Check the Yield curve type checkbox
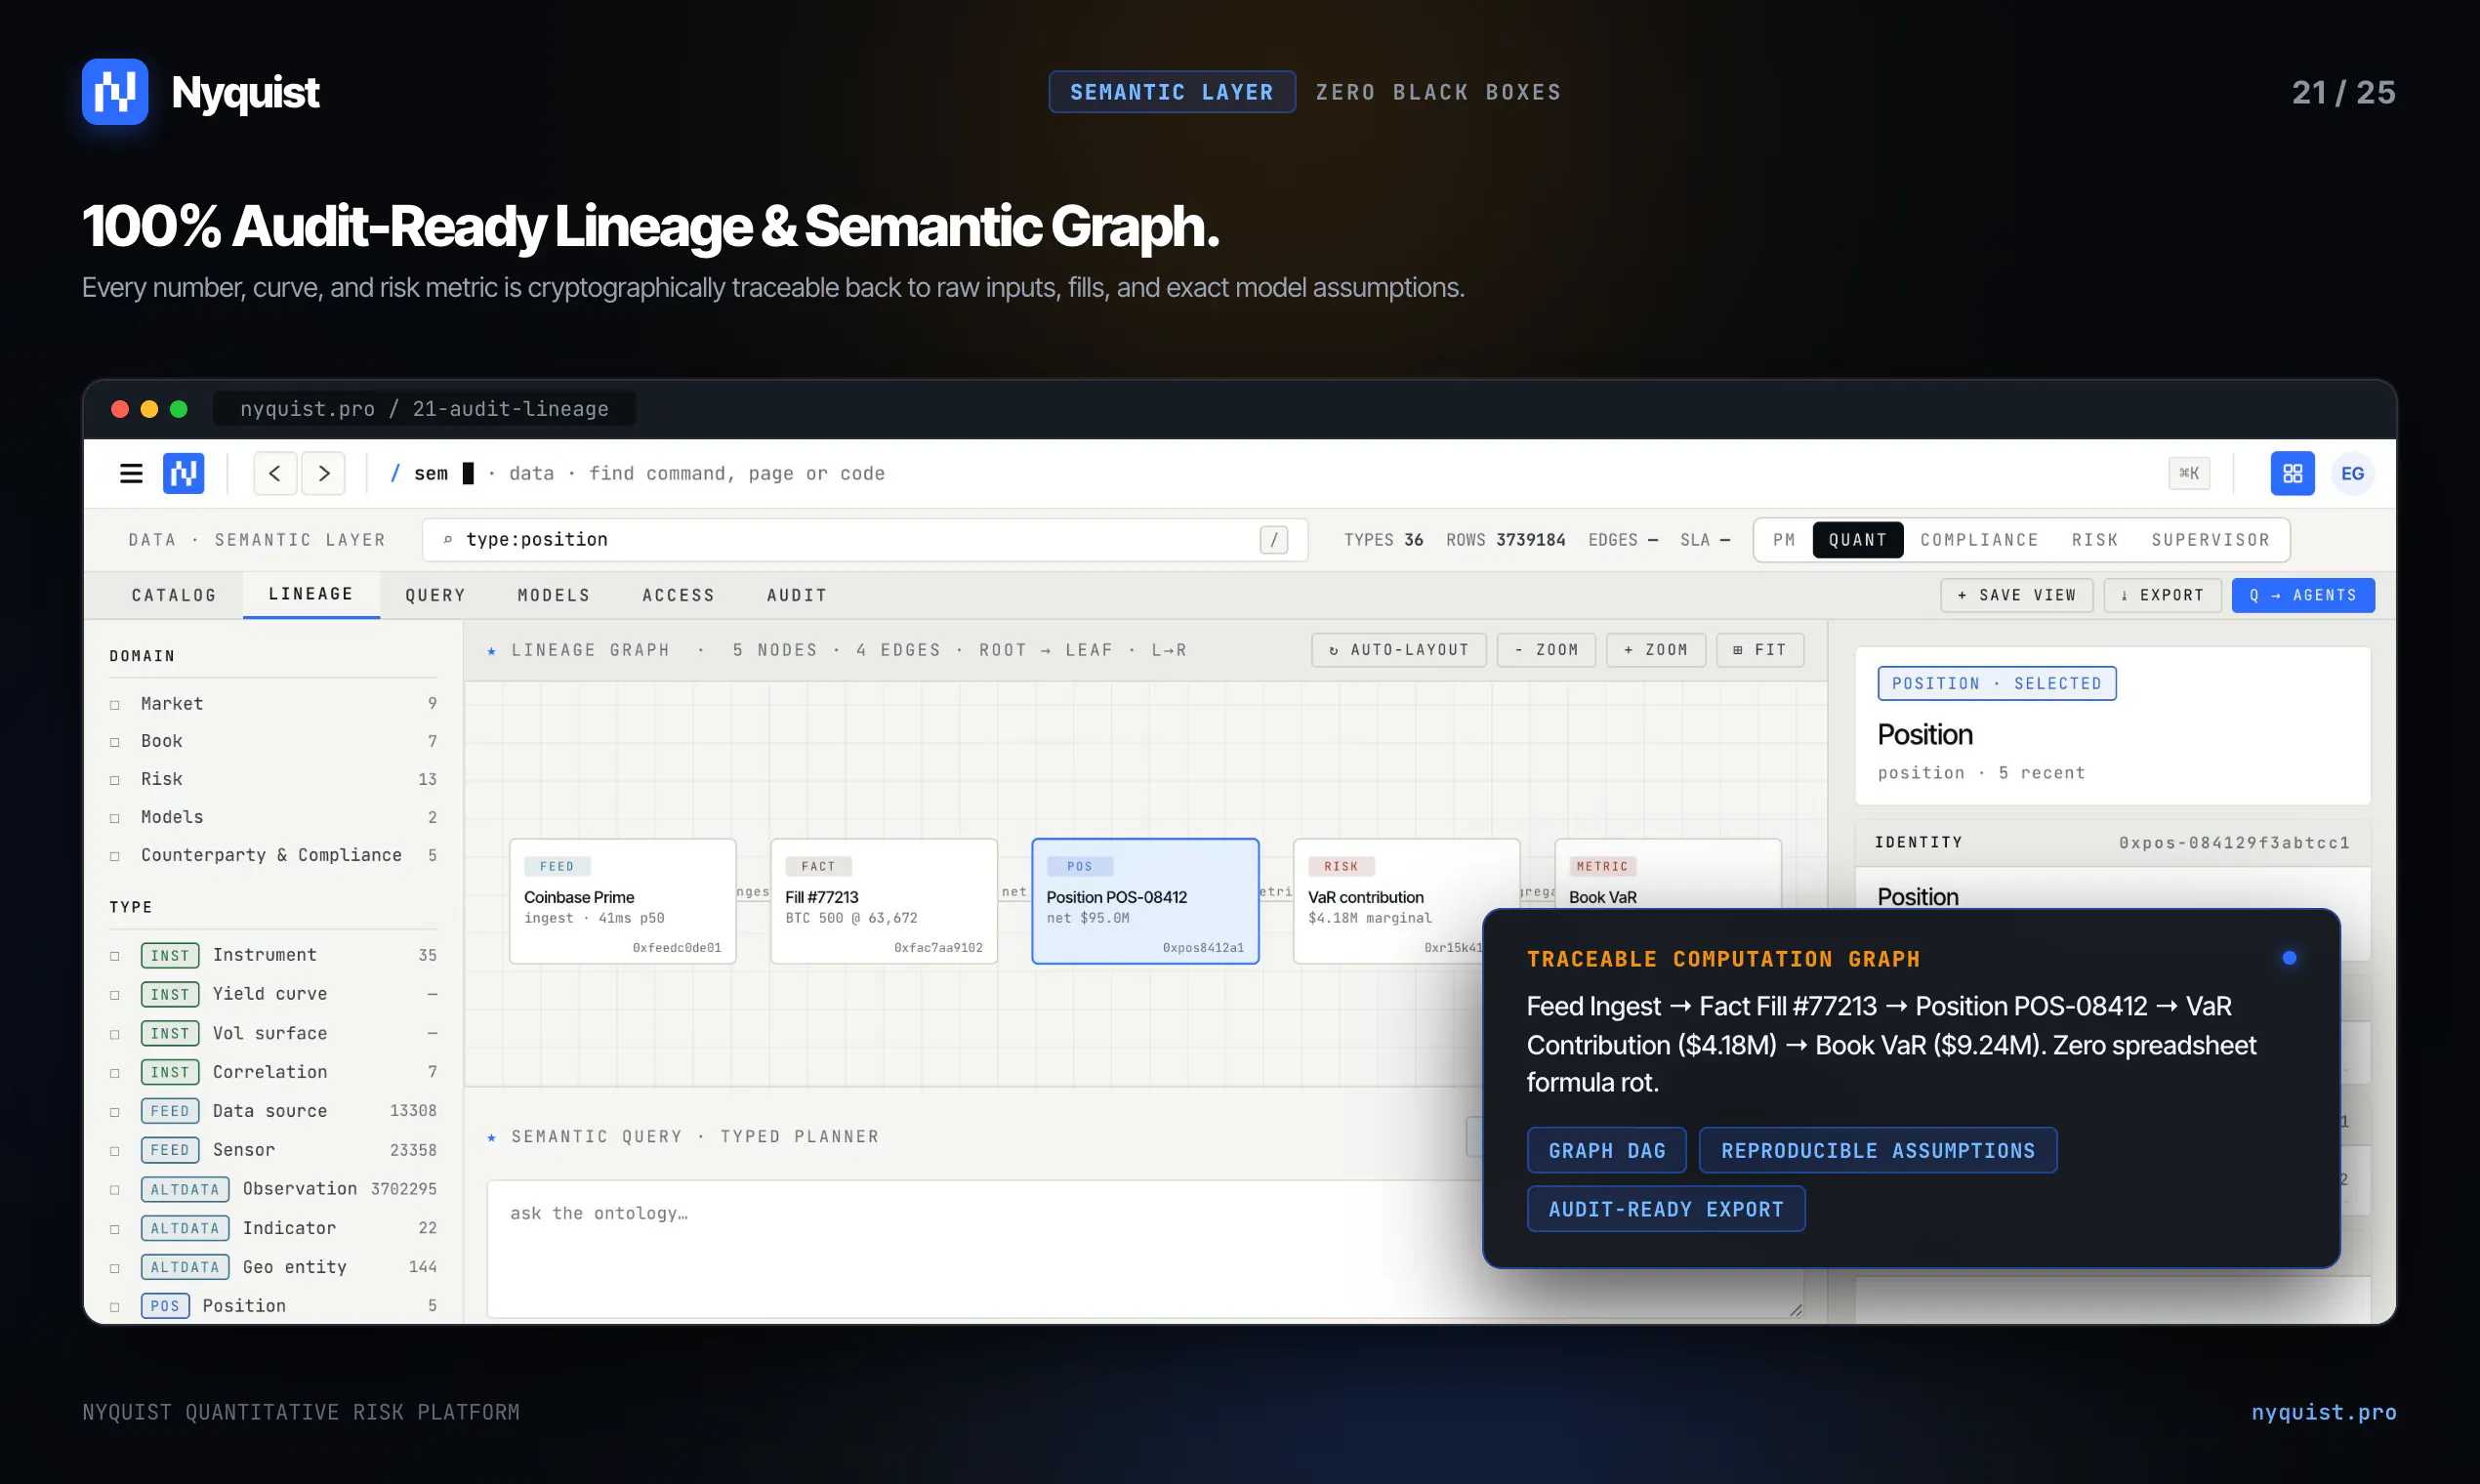Image resolution: width=2480 pixels, height=1484 pixels. click(x=115, y=995)
